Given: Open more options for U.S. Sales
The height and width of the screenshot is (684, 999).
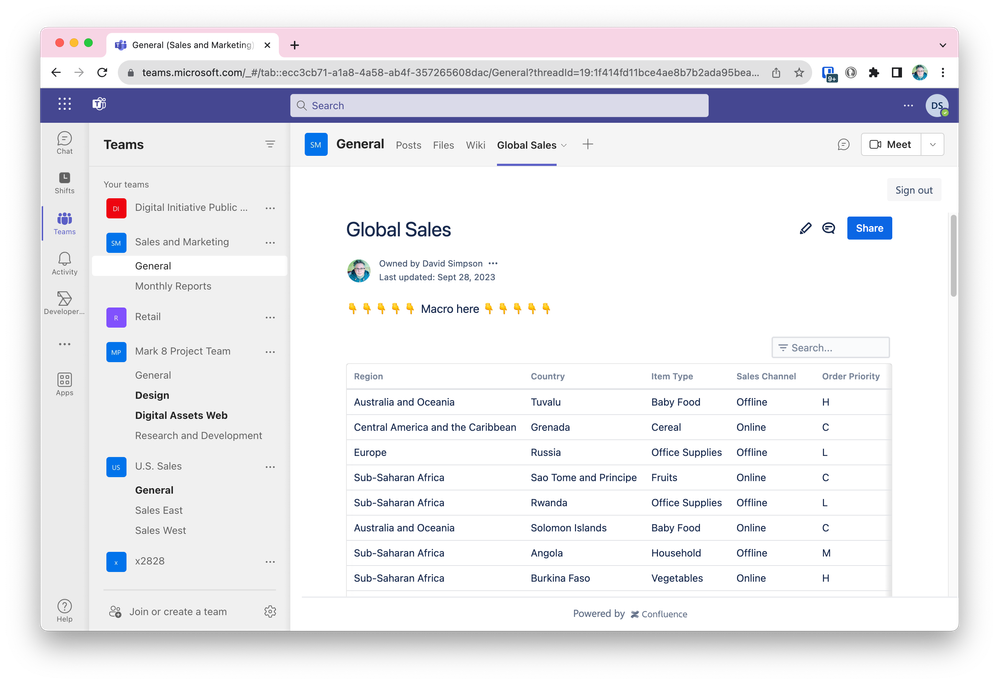Looking at the screenshot, I should pos(270,467).
